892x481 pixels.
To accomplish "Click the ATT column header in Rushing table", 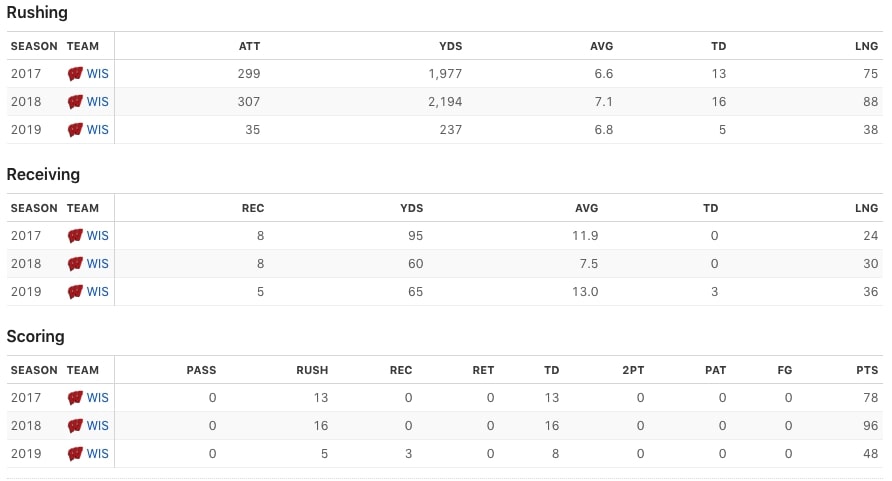I will [249, 46].
